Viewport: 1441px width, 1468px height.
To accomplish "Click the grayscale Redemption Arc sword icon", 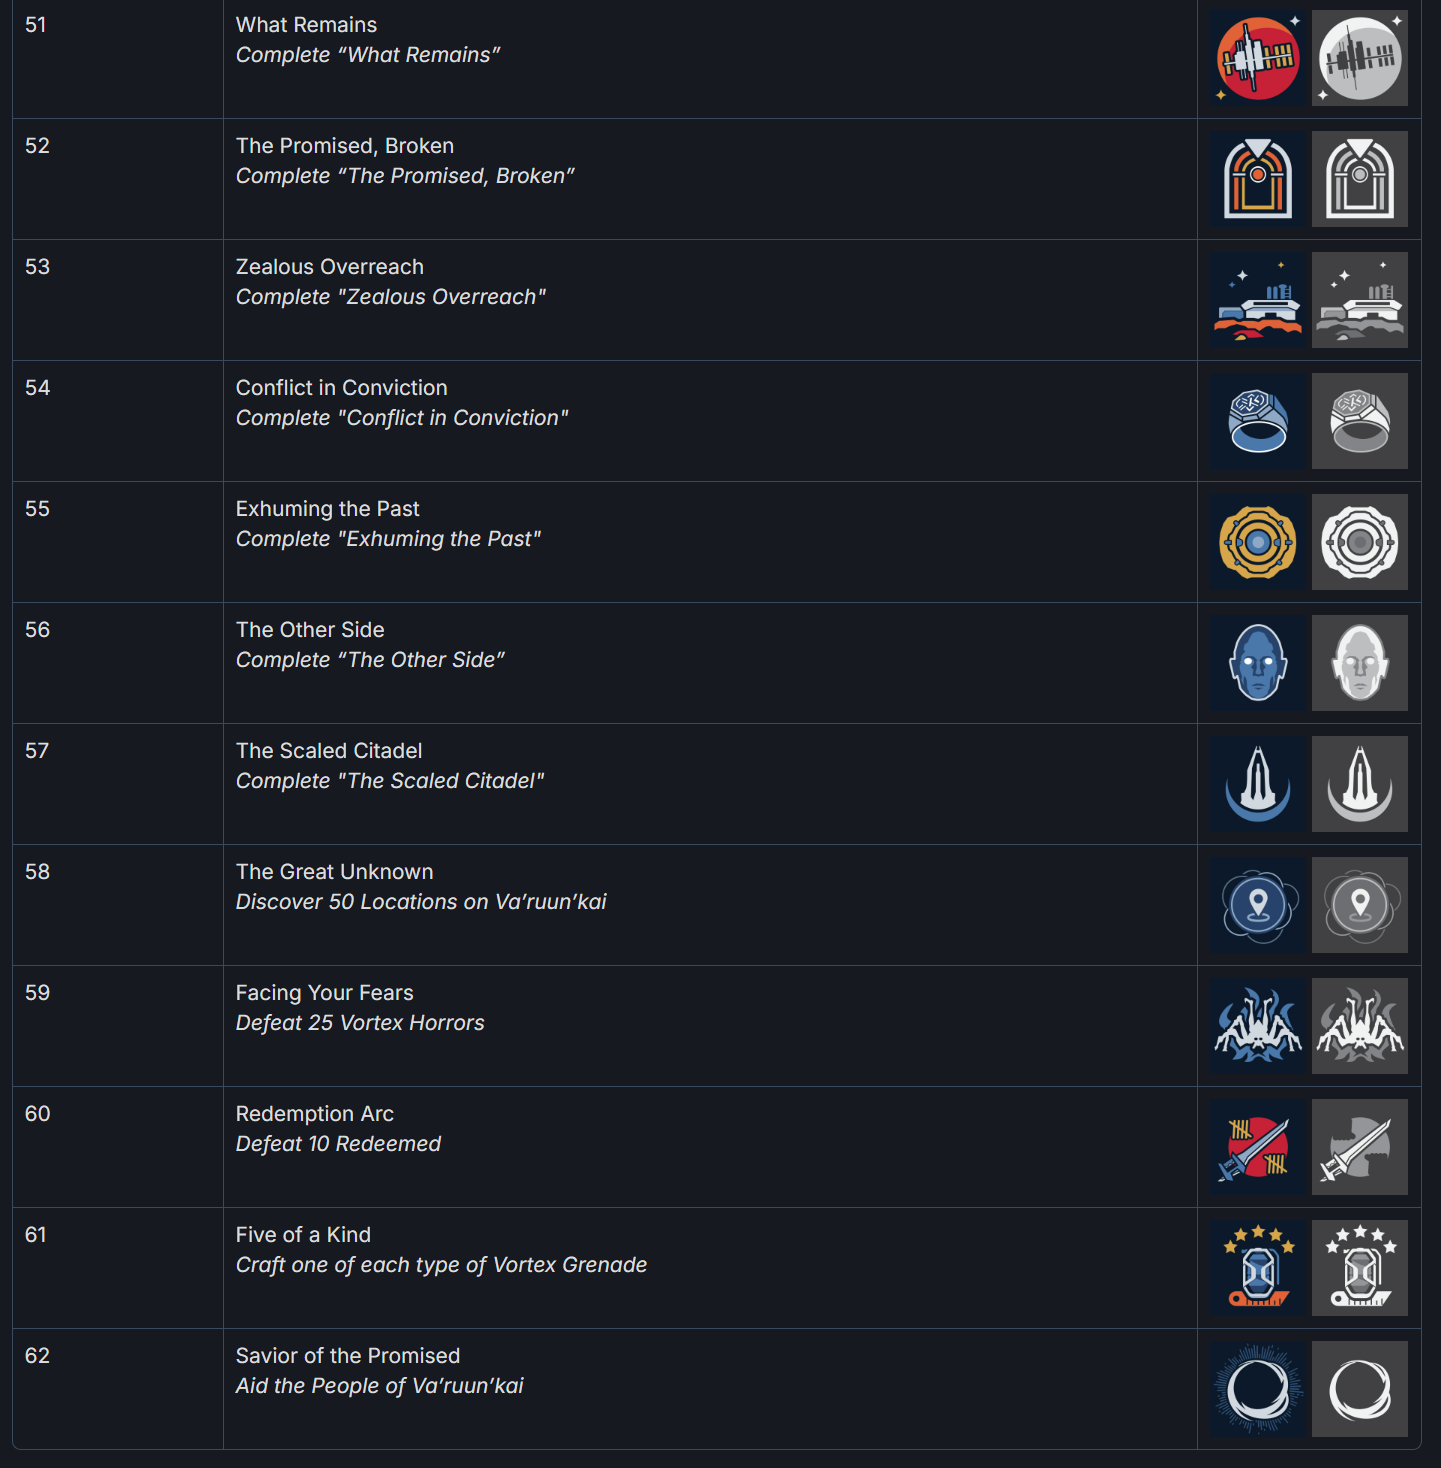I will tap(1360, 1147).
